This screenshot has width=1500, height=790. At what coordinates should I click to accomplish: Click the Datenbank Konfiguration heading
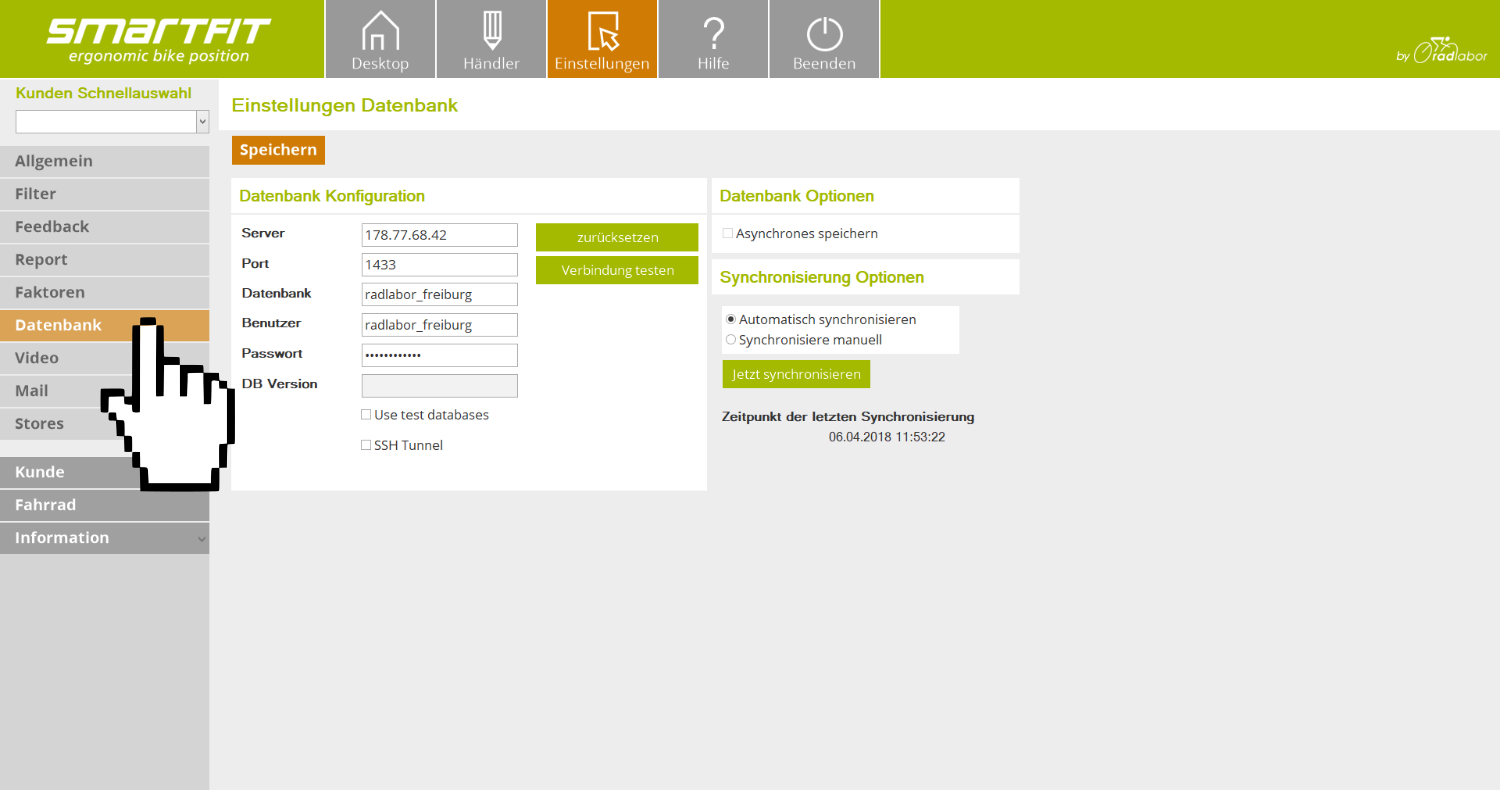[x=332, y=196]
